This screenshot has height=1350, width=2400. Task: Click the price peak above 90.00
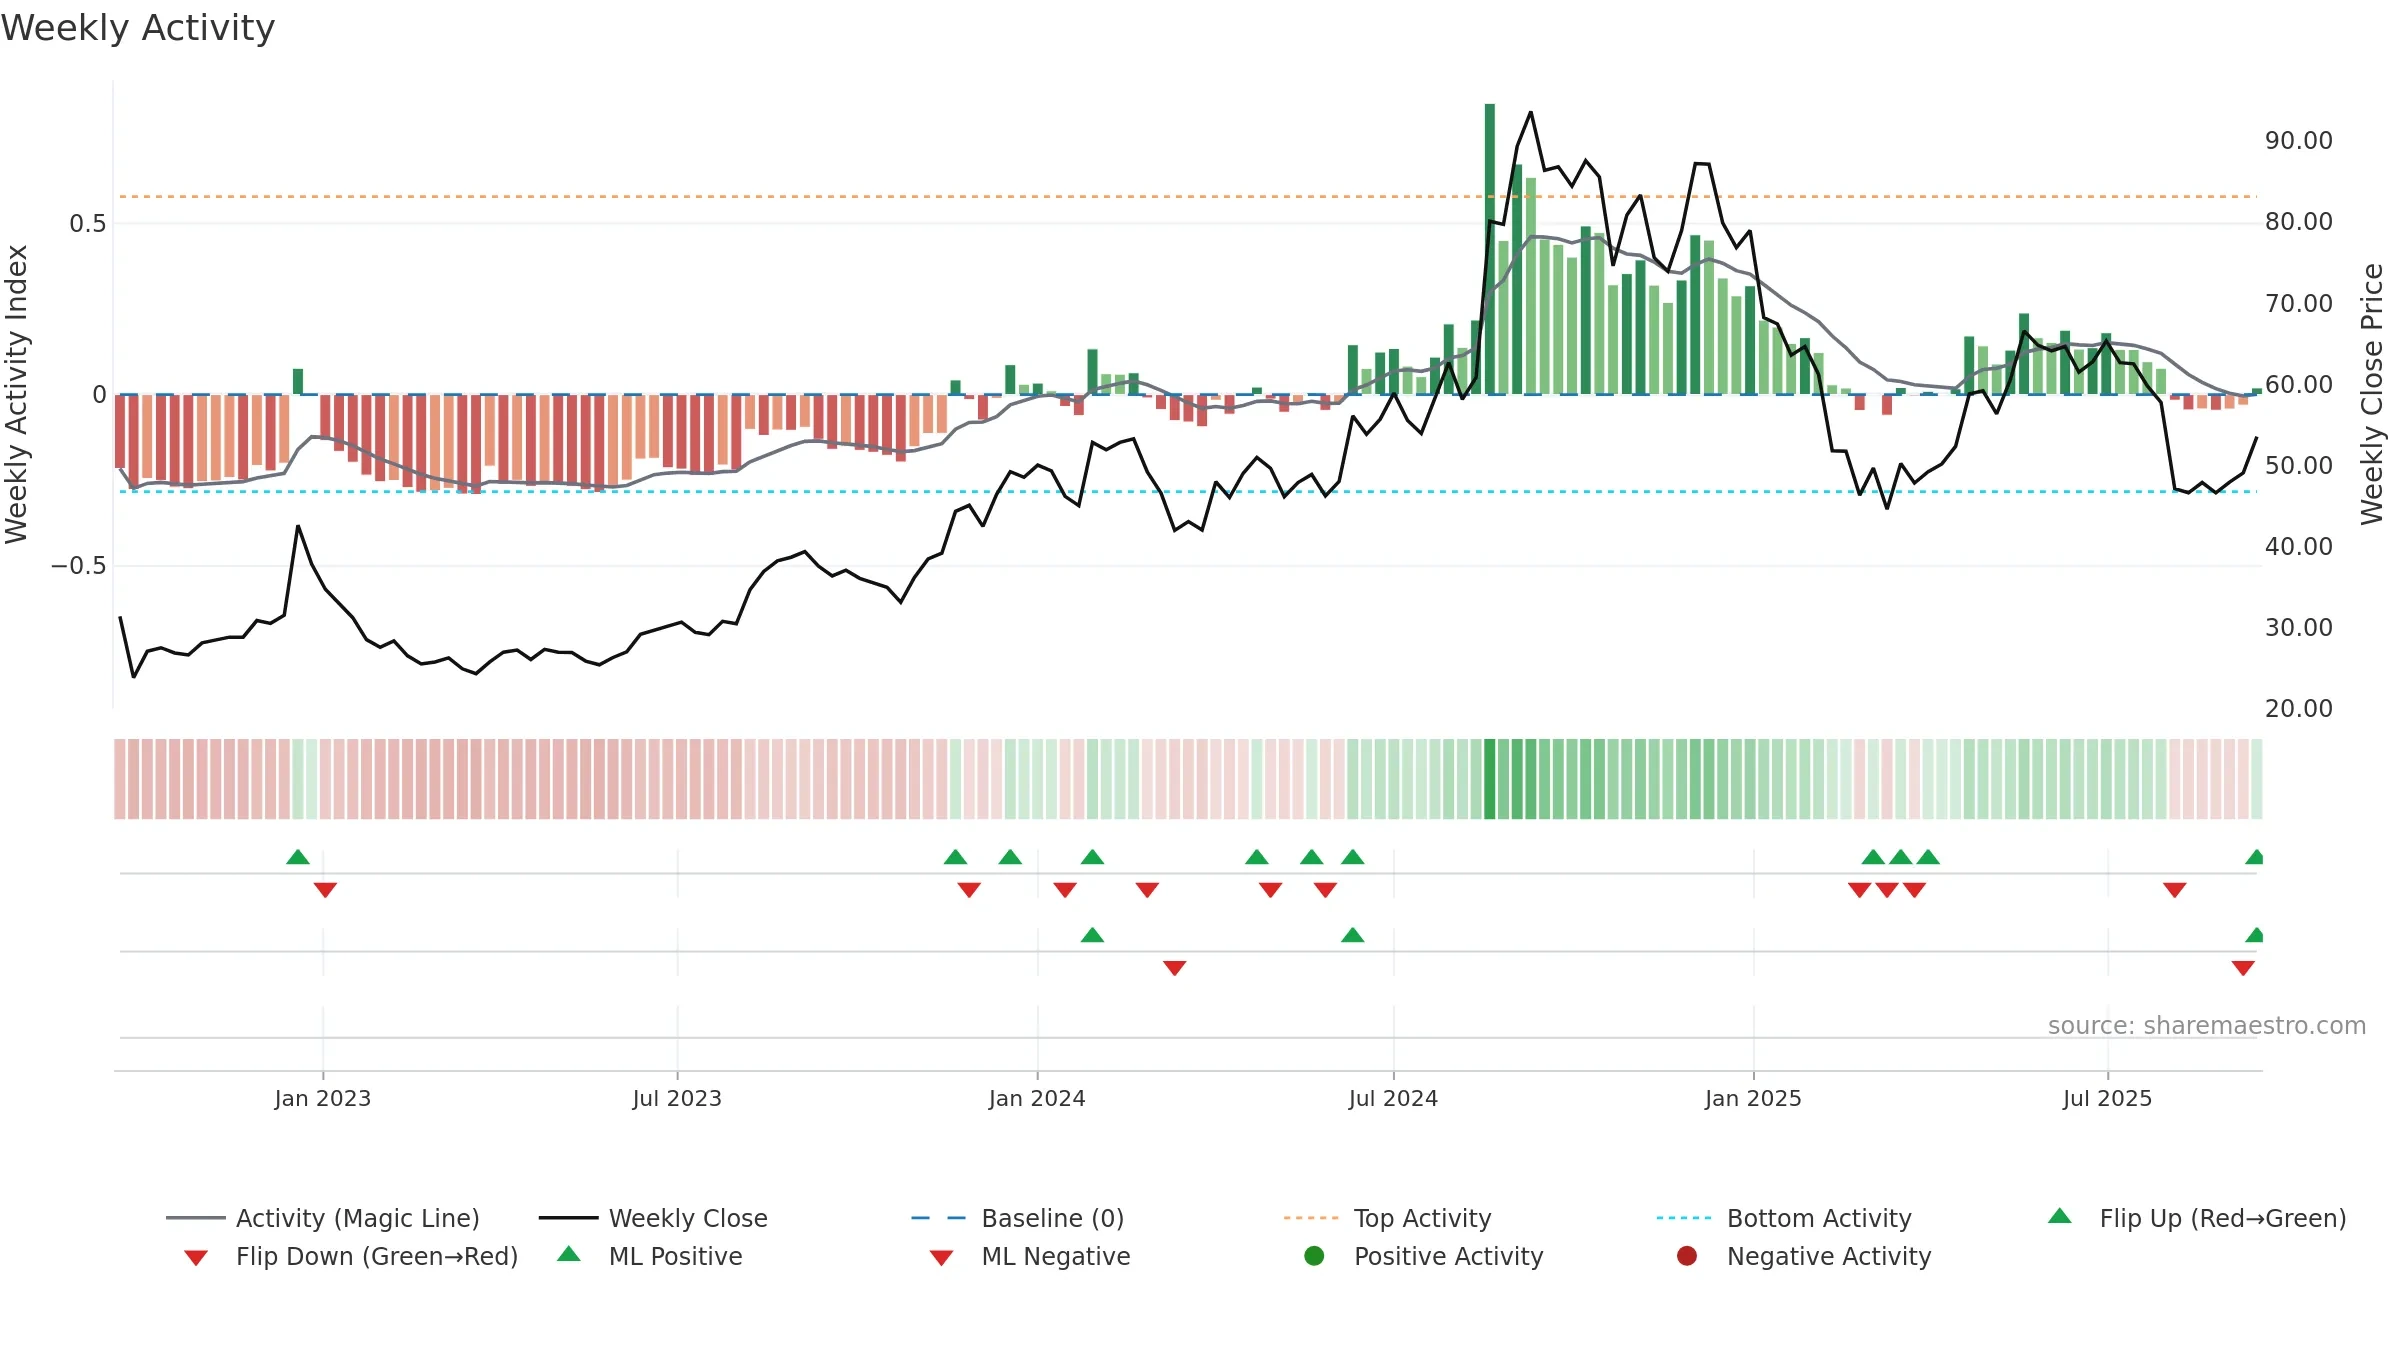(1531, 113)
